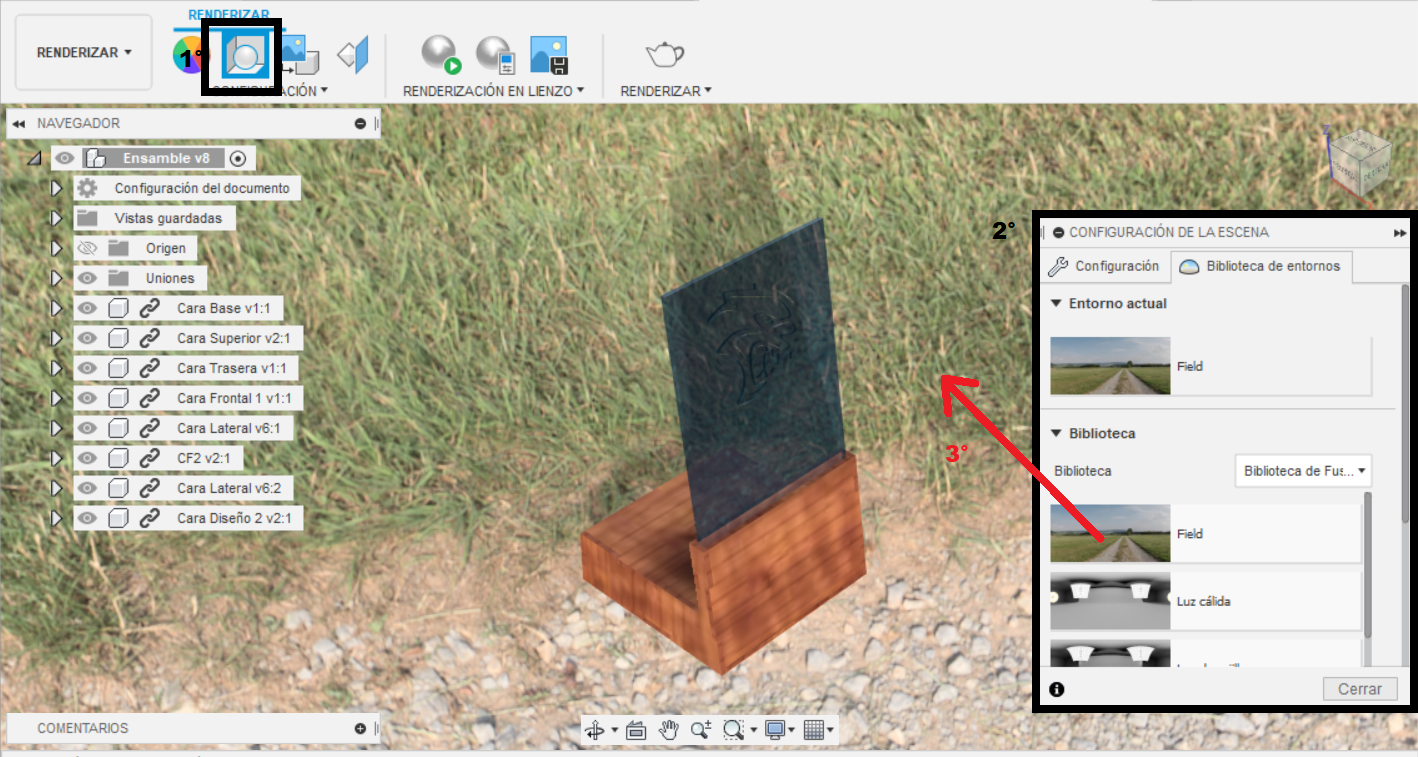The image size is (1418, 757).
Task: Open the Orbit tool options arrow
Action: click(614, 731)
